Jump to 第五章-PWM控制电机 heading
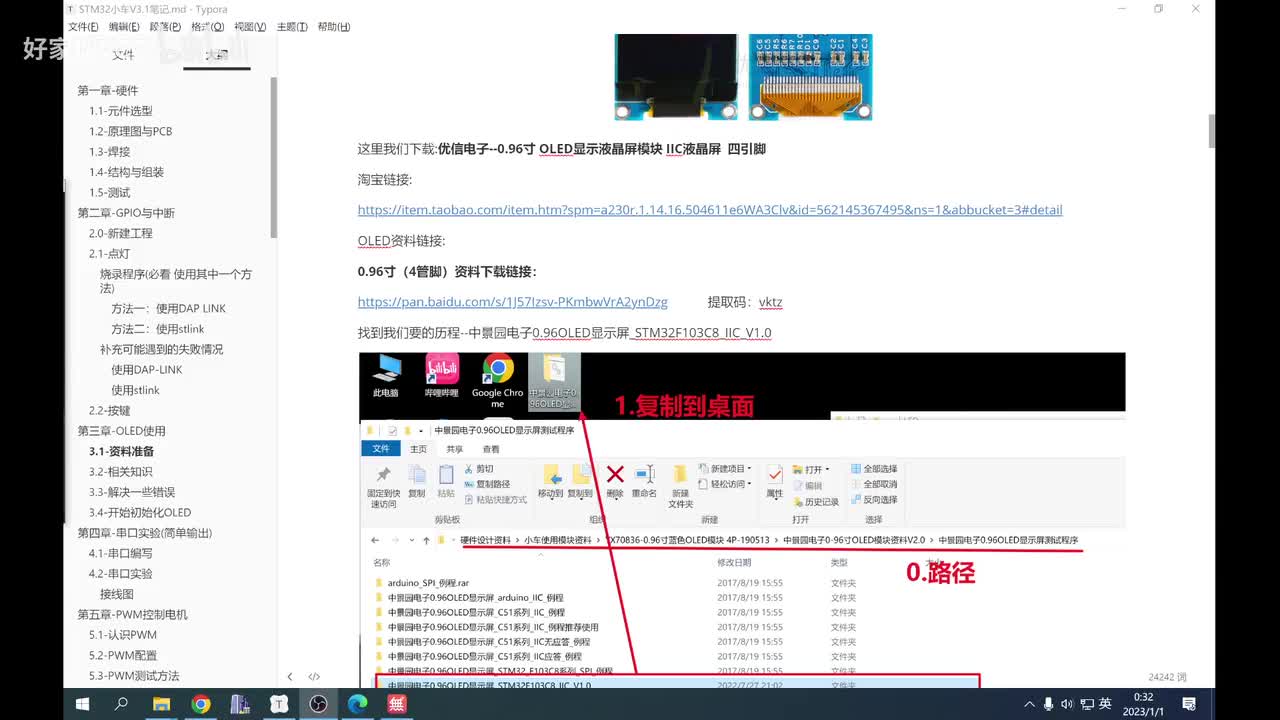The height and width of the screenshot is (720, 1280). click(132, 615)
